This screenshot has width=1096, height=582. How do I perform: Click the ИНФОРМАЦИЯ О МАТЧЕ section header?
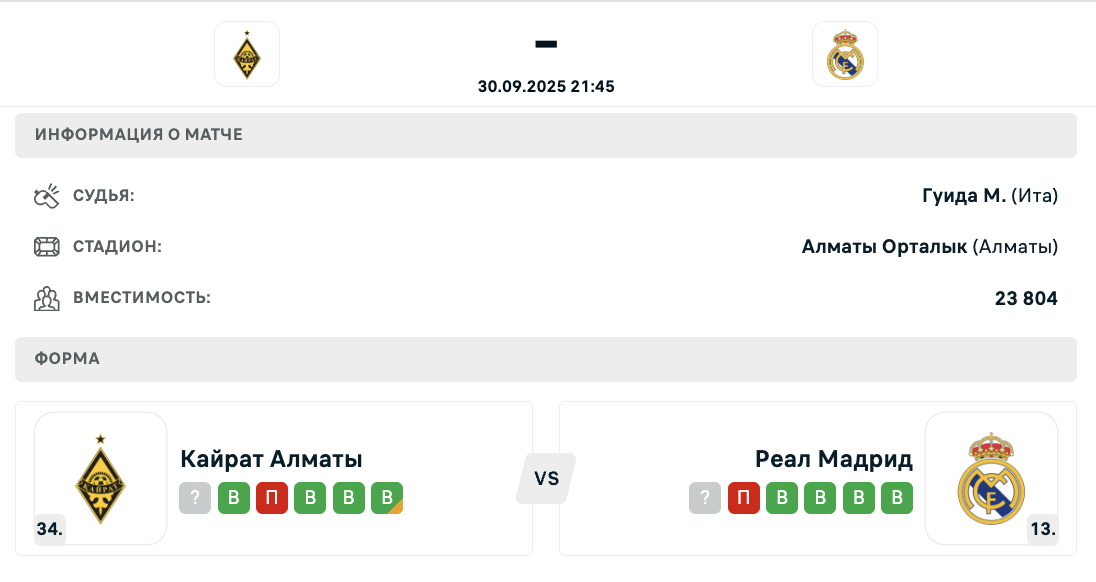click(x=546, y=135)
